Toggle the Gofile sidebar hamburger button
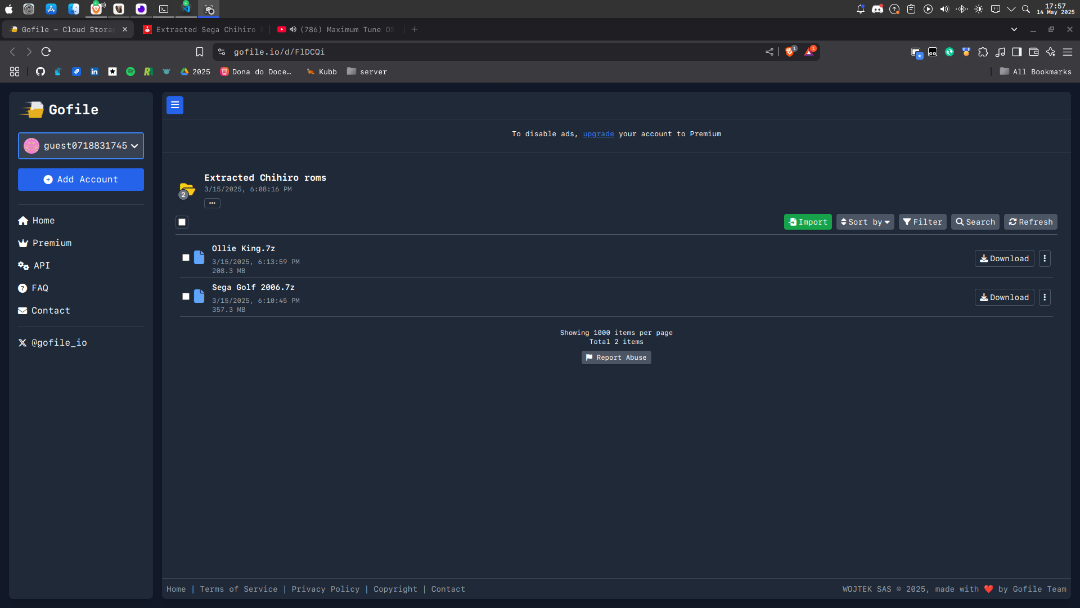The width and height of the screenshot is (1080, 608). pyautogui.click(x=175, y=105)
